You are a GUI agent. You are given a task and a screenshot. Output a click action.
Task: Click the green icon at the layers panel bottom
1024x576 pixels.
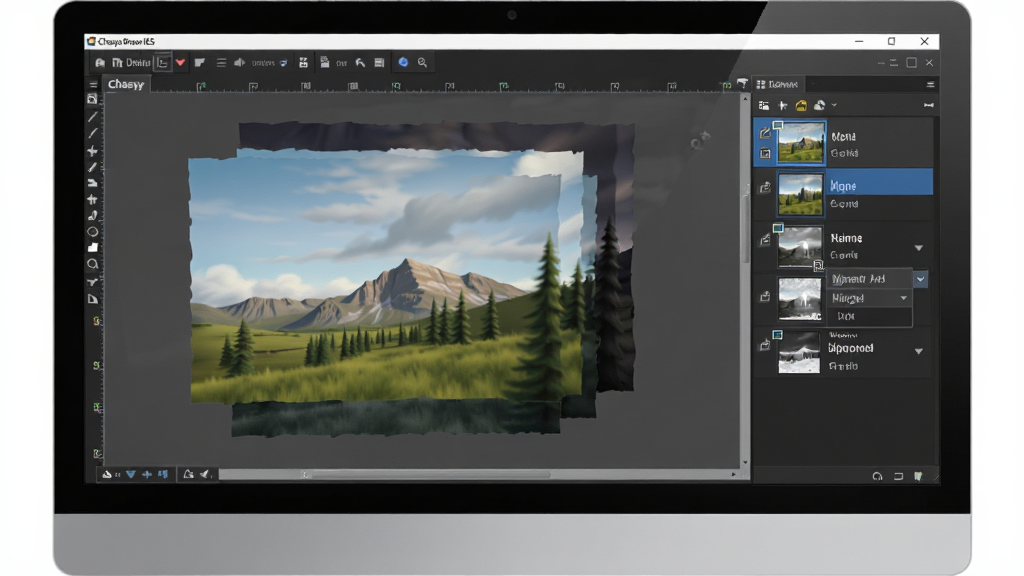click(x=918, y=476)
